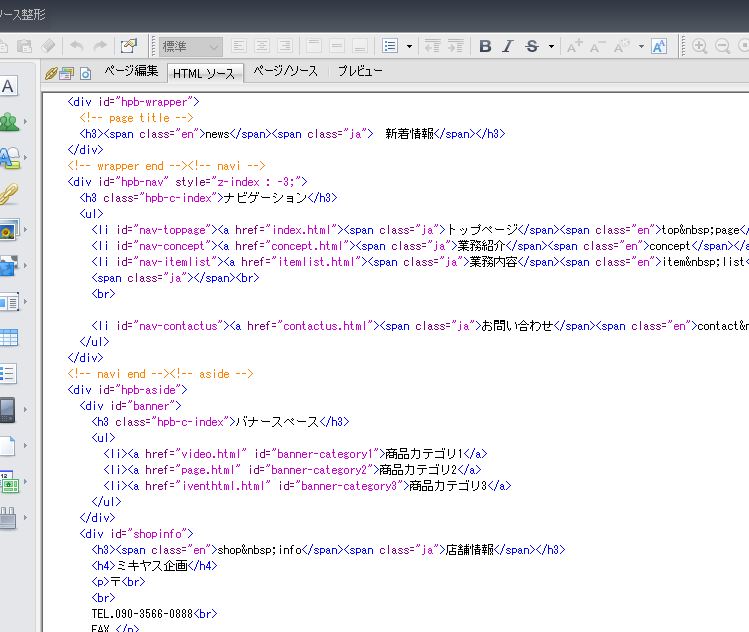Switch to the ページ編集 tab
The image size is (749, 632).
(x=131, y=71)
